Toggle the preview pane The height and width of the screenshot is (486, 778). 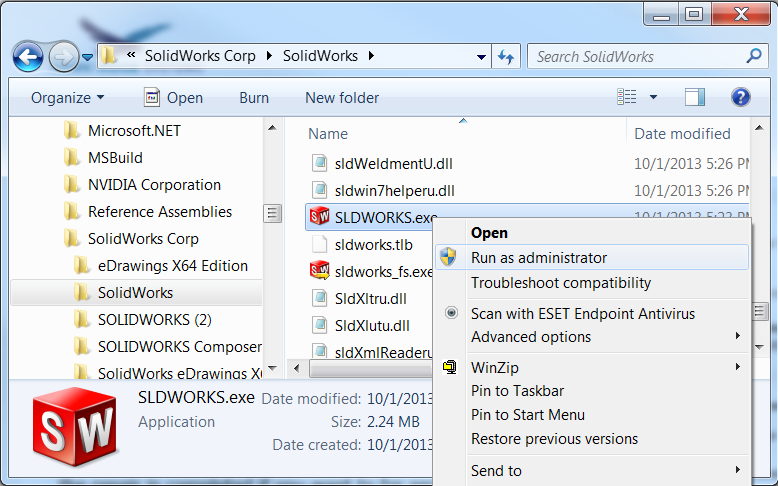pos(695,97)
